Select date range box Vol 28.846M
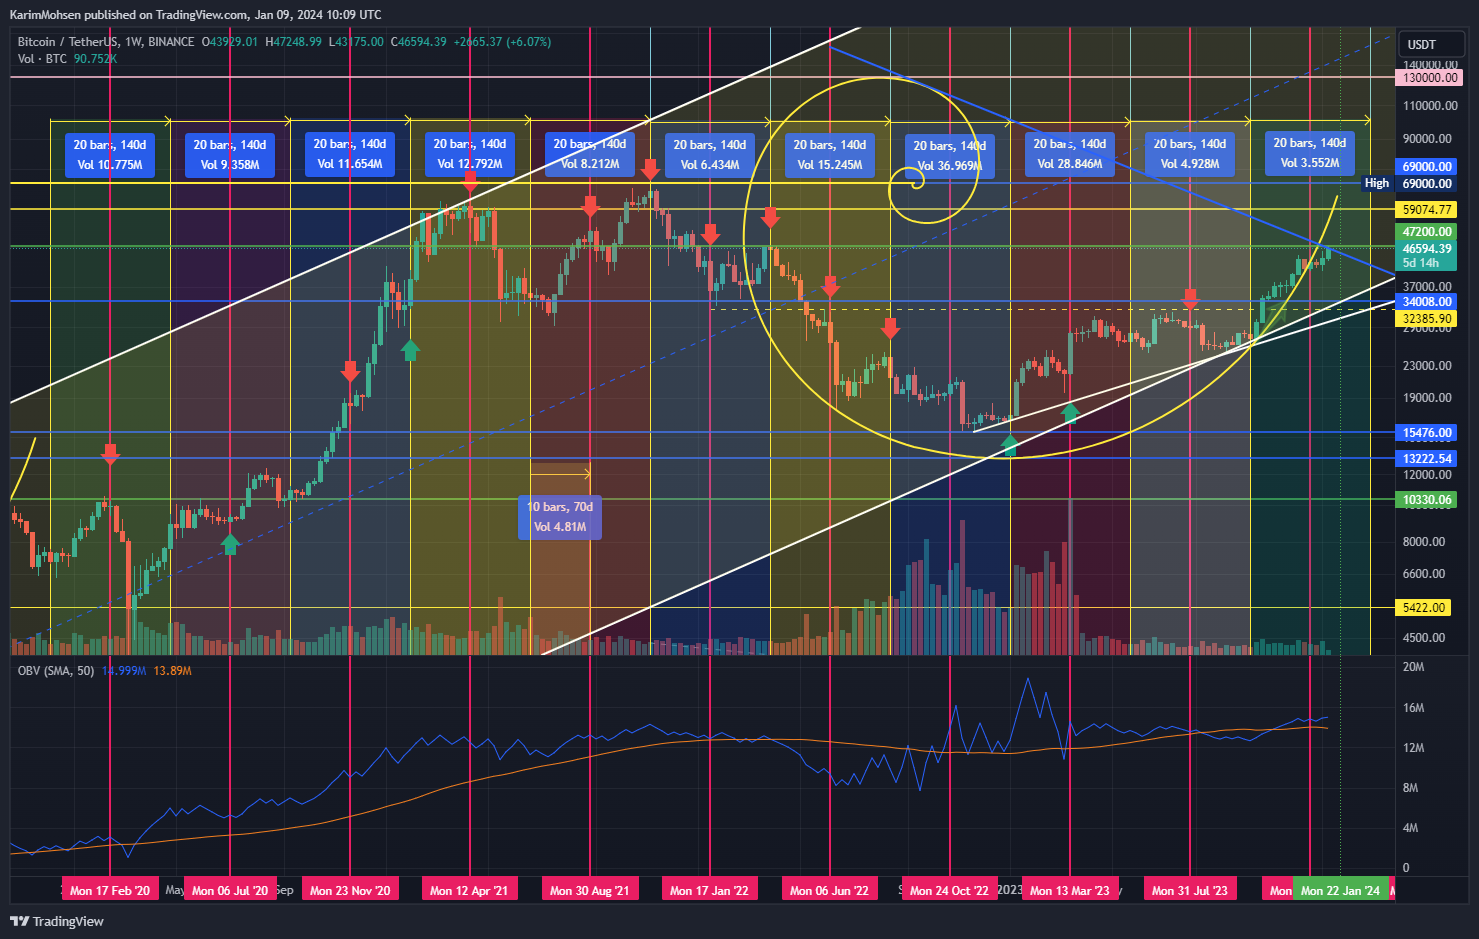1479x939 pixels. pyautogui.click(x=1070, y=154)
